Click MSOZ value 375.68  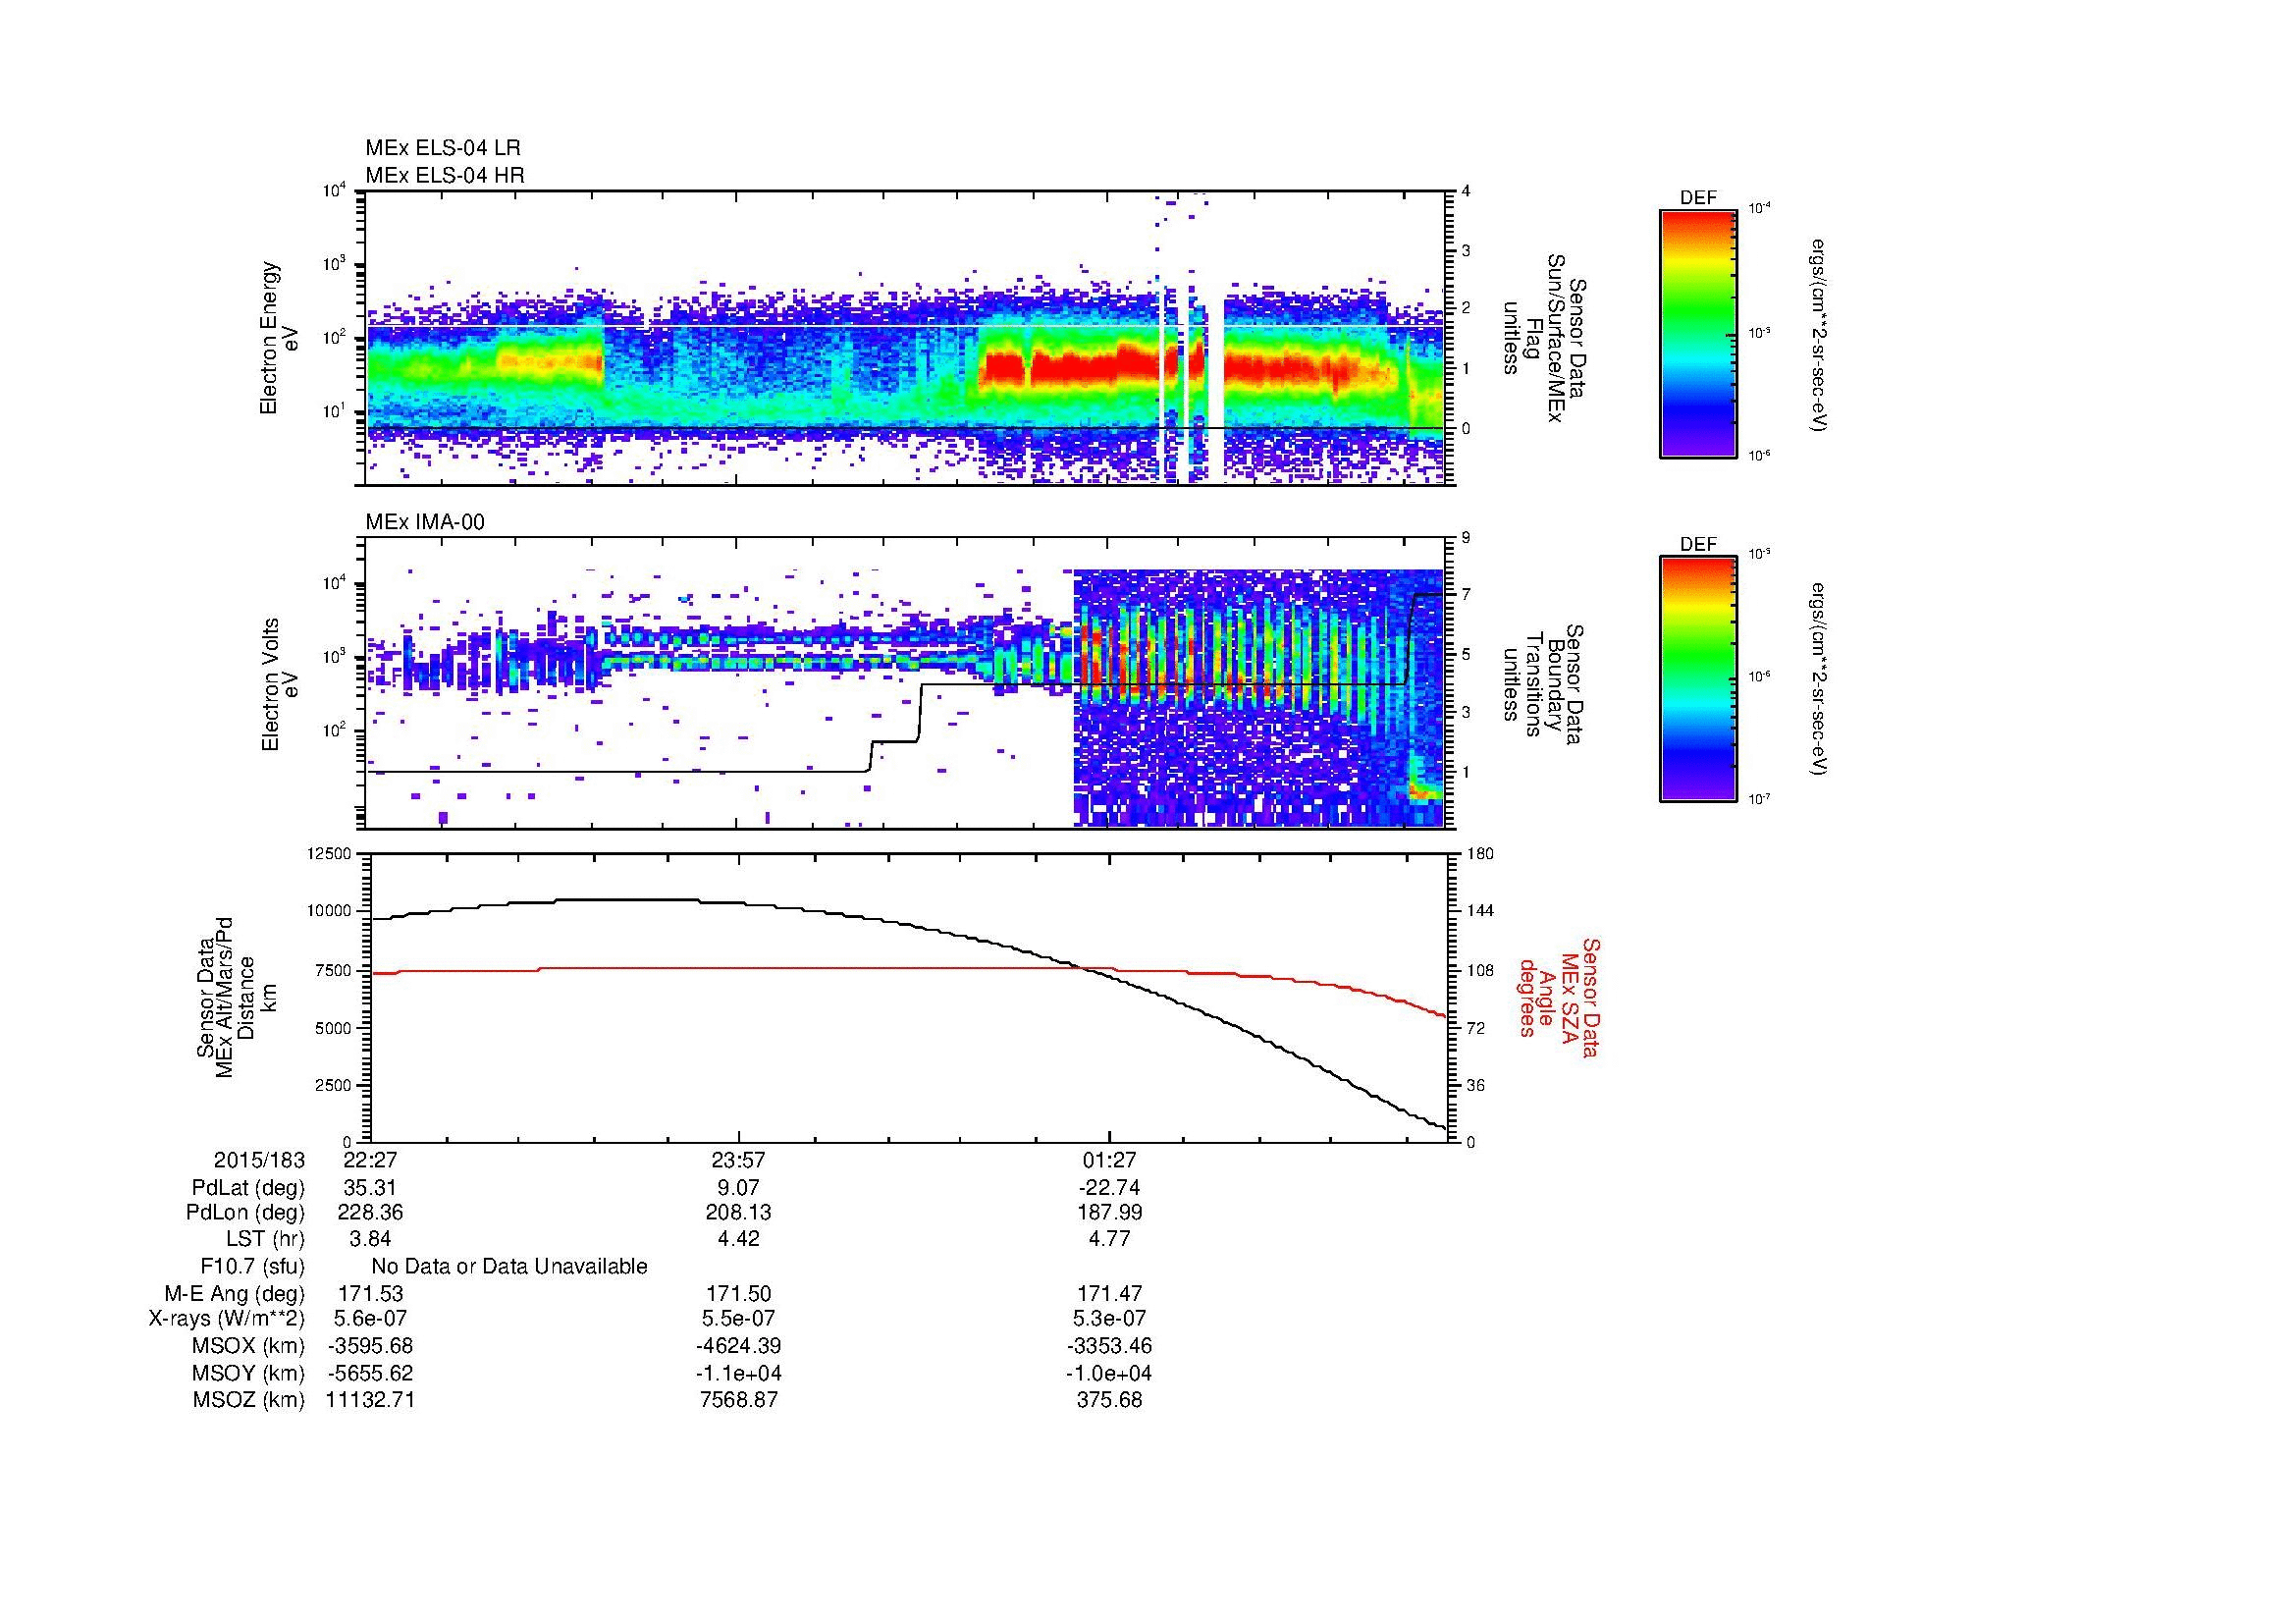tap(1109, 1400)
